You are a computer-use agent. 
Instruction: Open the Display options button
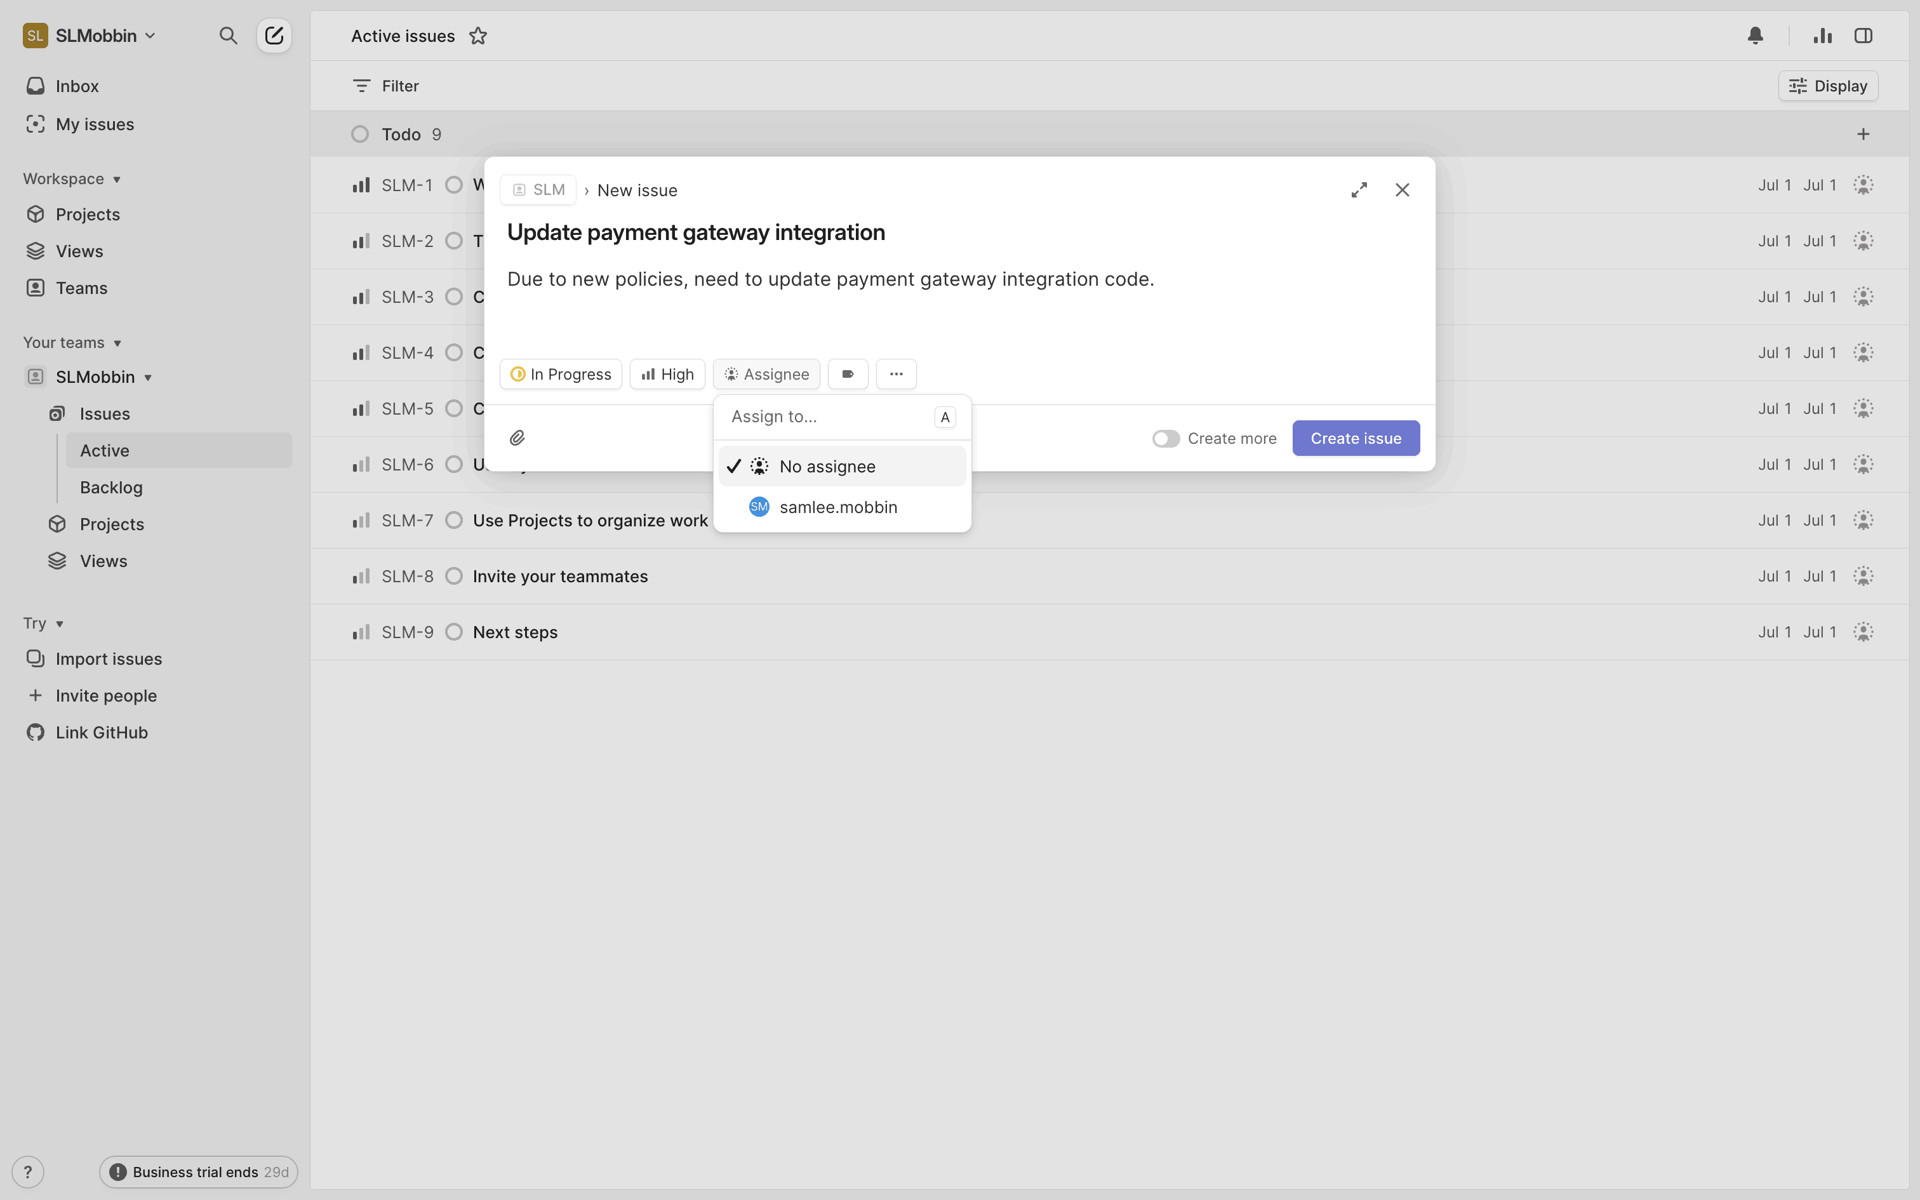[1828, 86]
